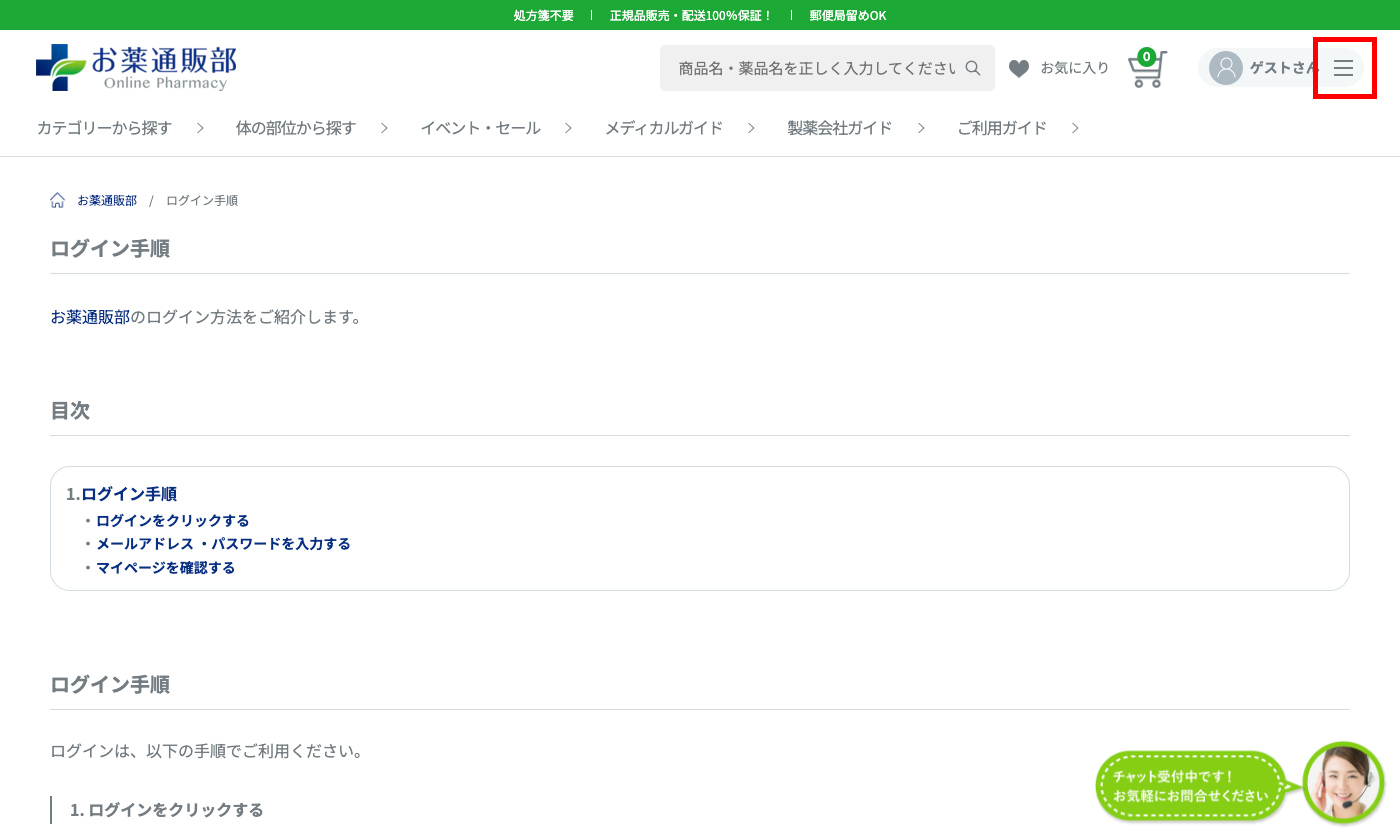Open the 製薬会社ガイド menu

click(x=840, y=128)
